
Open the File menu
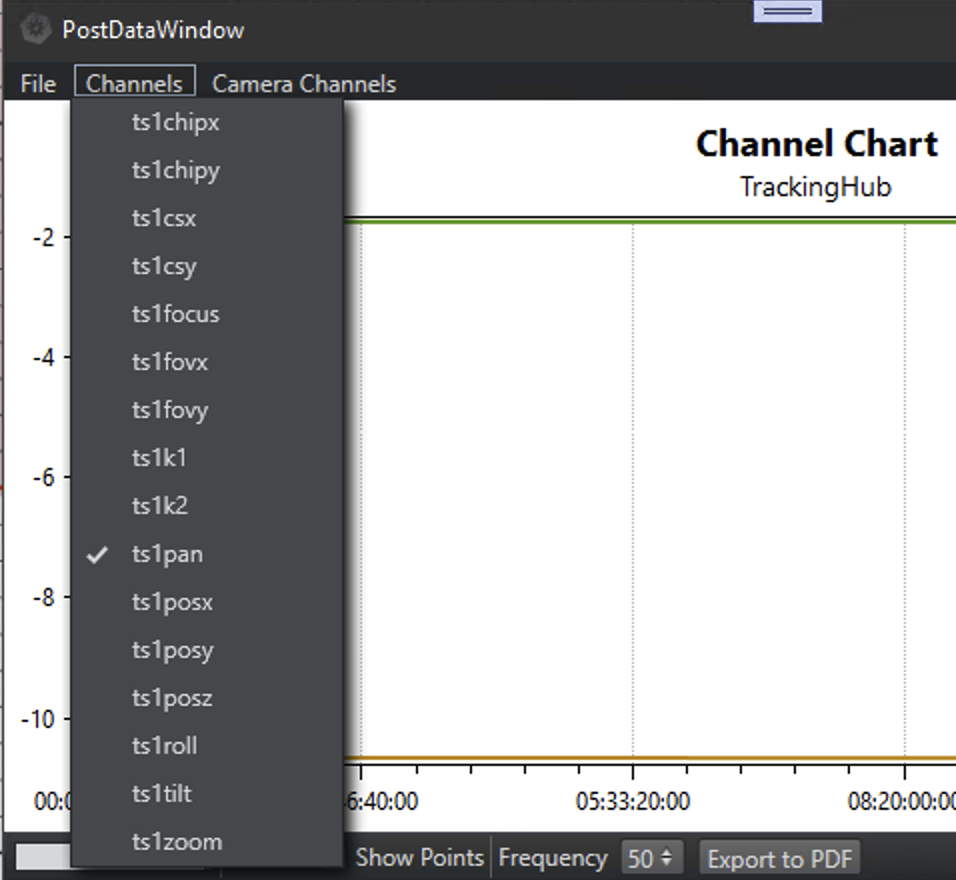(x=38, y=84)
